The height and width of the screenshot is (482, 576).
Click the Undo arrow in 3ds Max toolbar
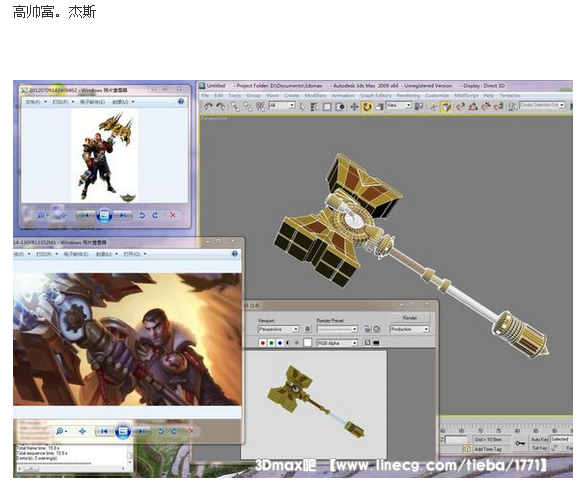pos(209,107)
